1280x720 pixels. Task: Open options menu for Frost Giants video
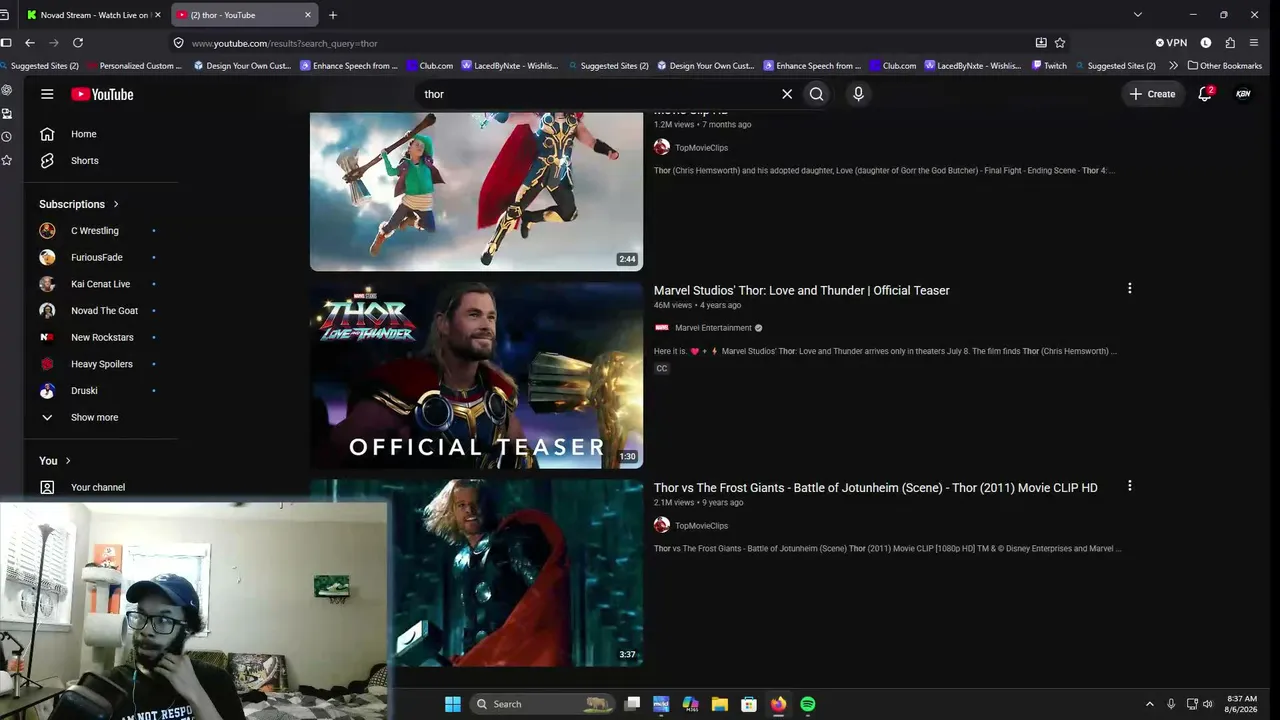pos(1130,486)
